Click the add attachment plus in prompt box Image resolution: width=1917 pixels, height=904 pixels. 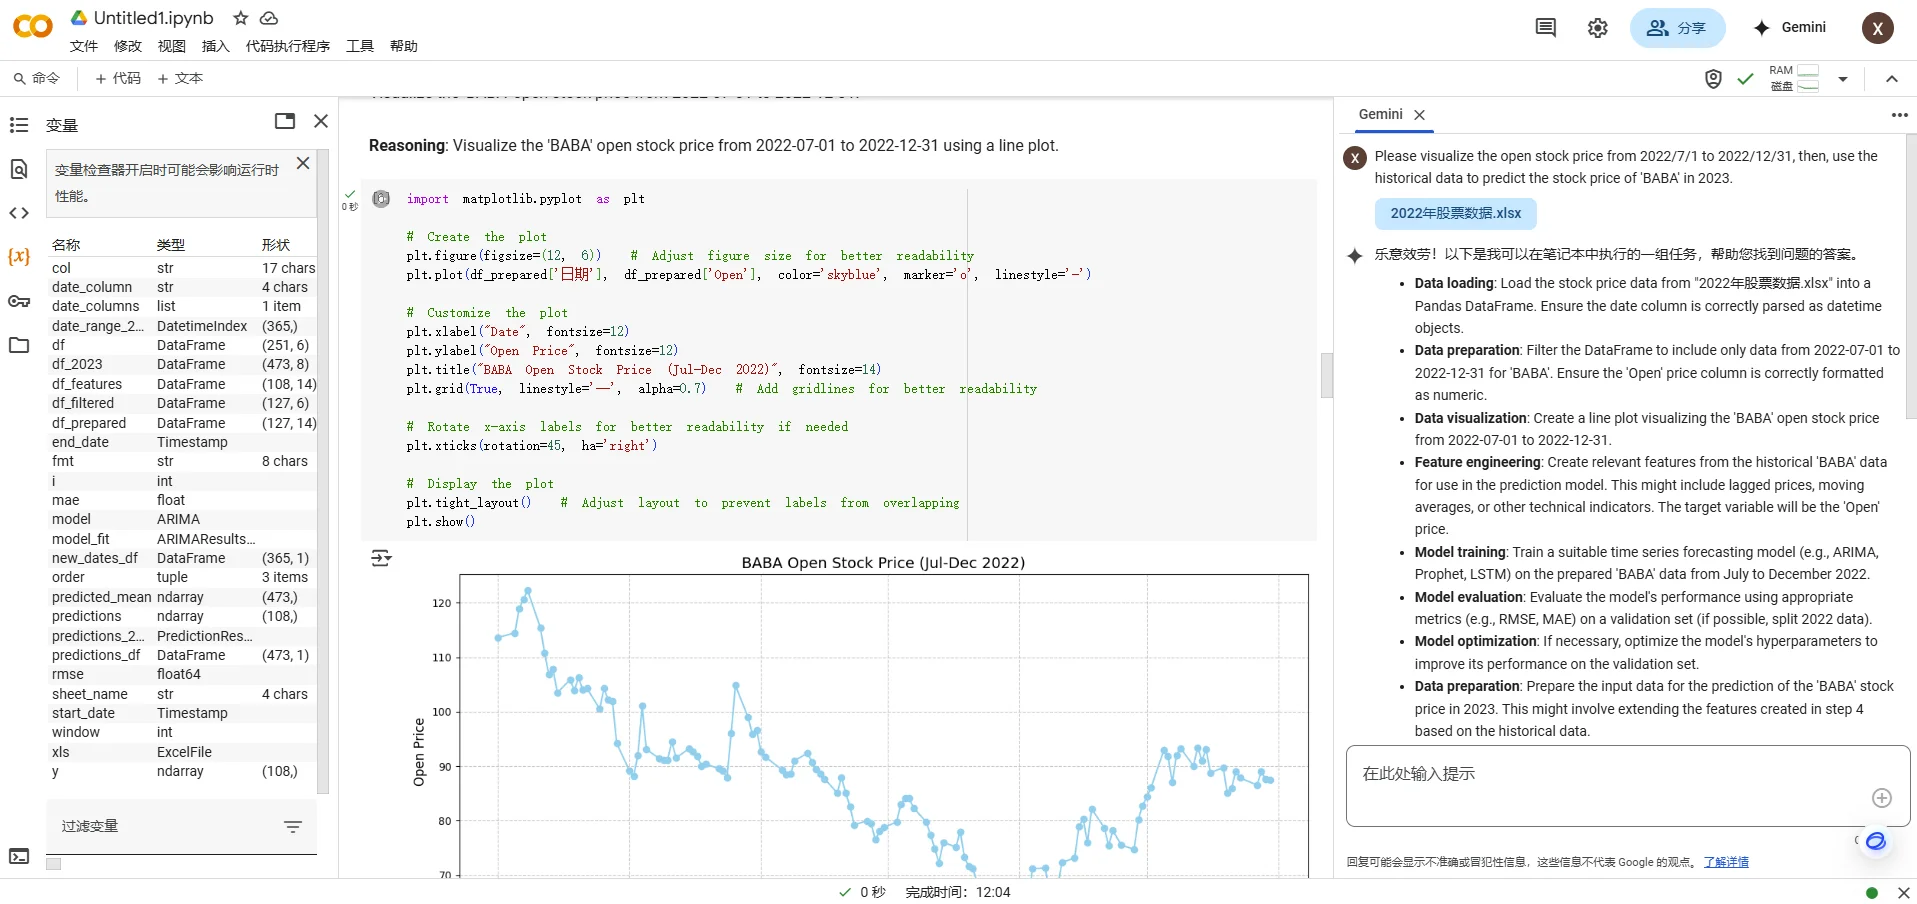click(x=1882, y=797)
